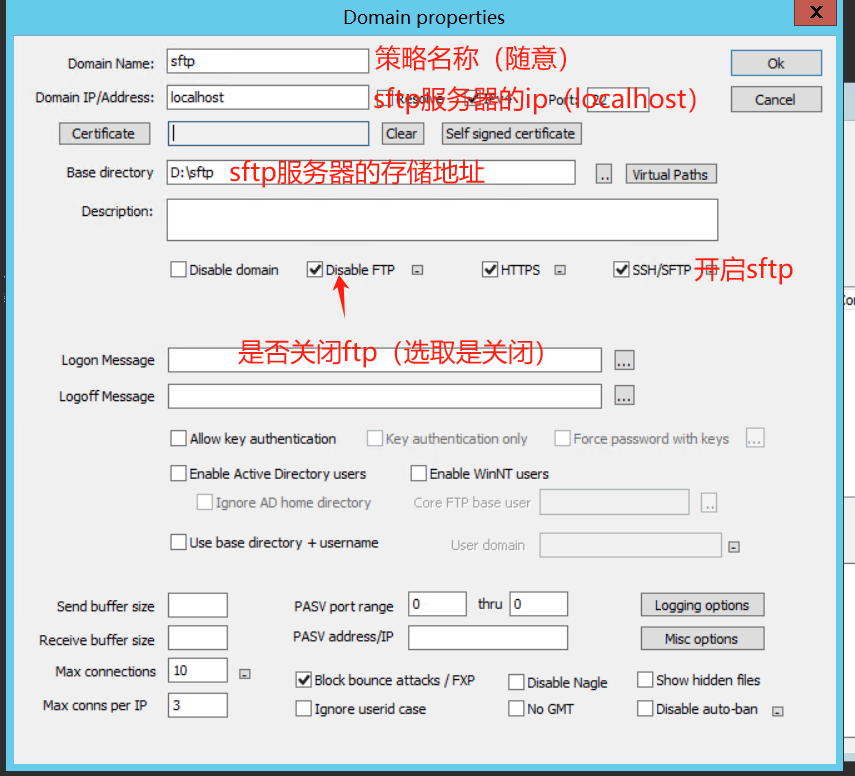855x776 pixels.
Task: Enable Allow key authentication
Action: [x=178, y=438]
